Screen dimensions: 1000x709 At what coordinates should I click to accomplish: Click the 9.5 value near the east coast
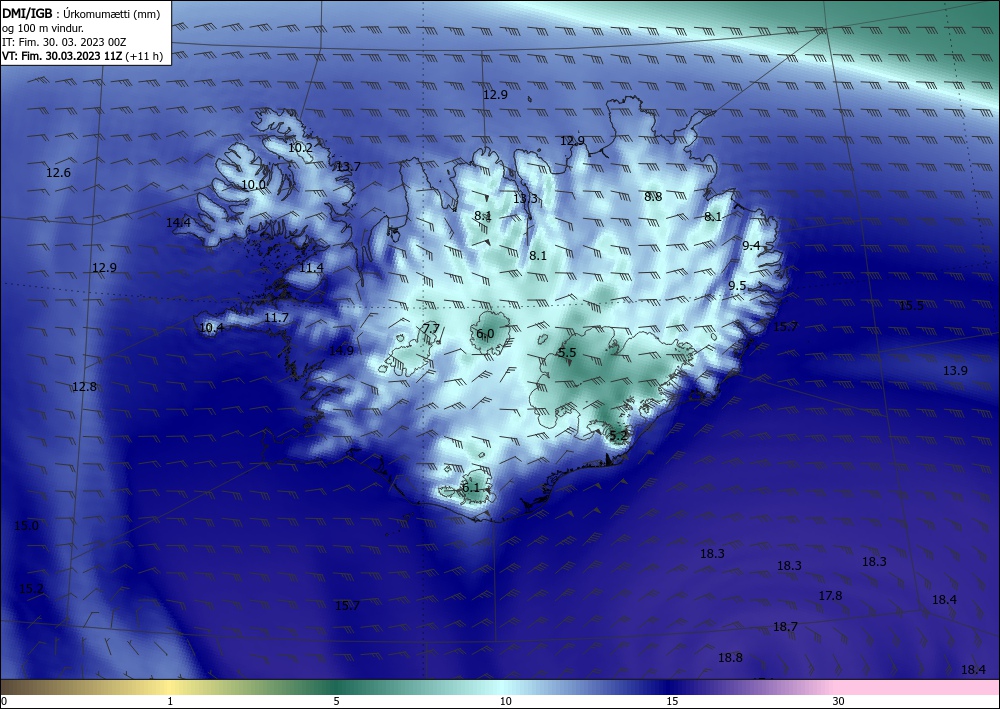[x=737, y=286]
